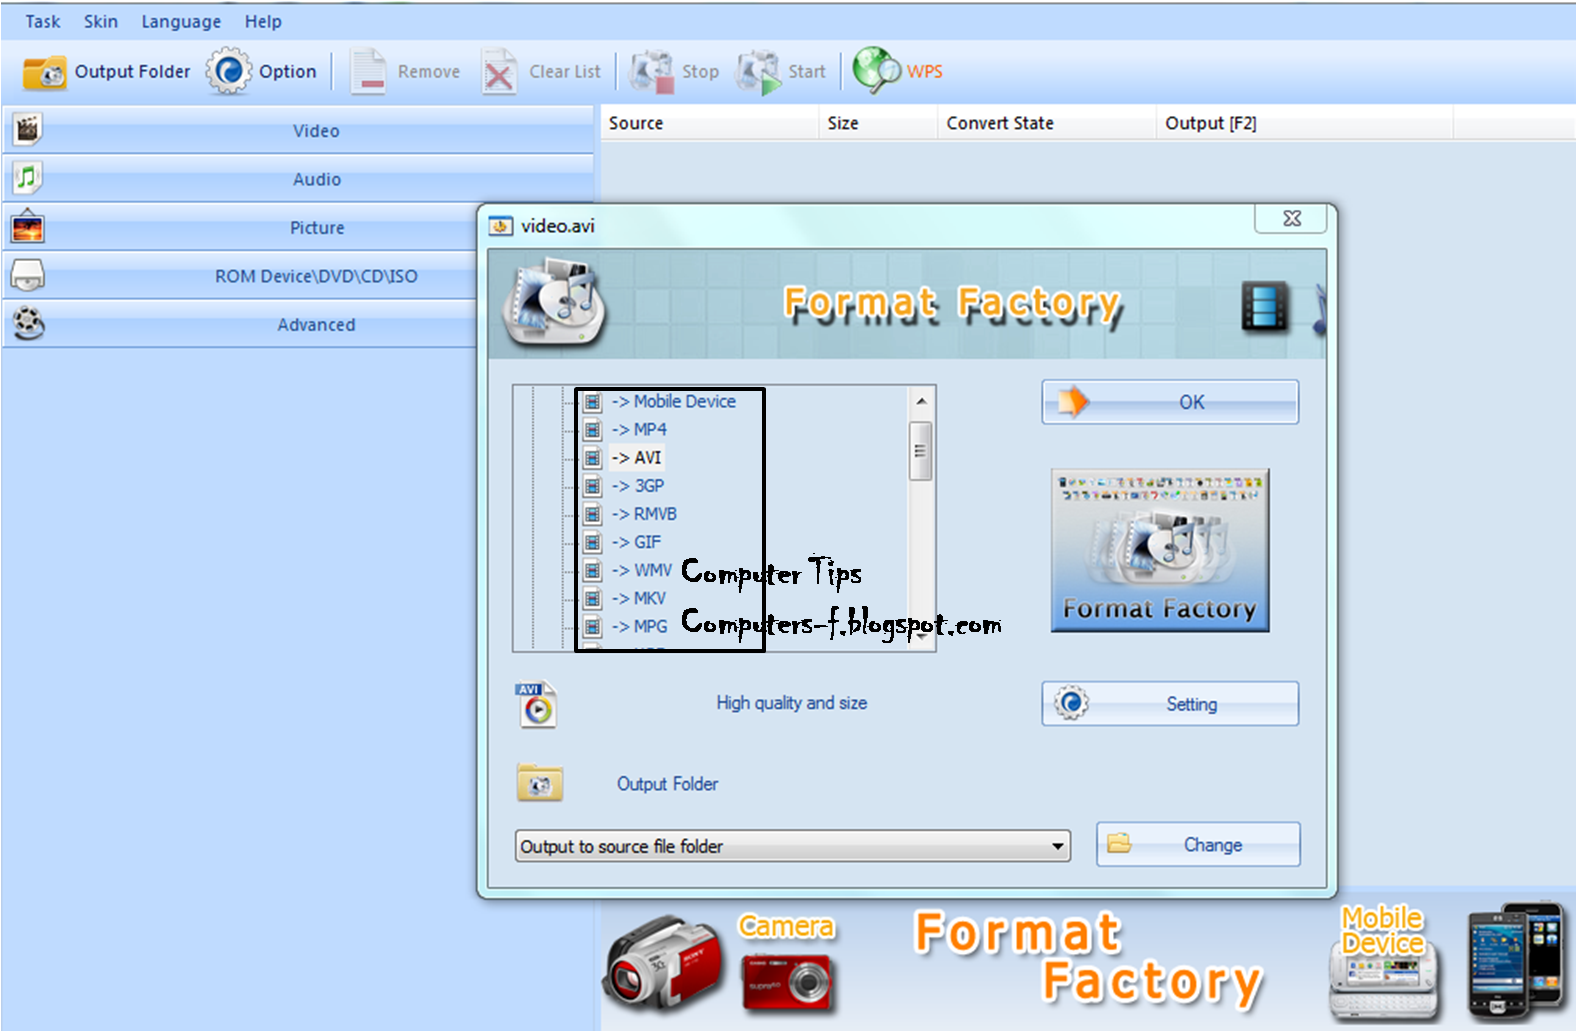
Task: Select -> 3GP in format list
Action: tap(638, 485)
